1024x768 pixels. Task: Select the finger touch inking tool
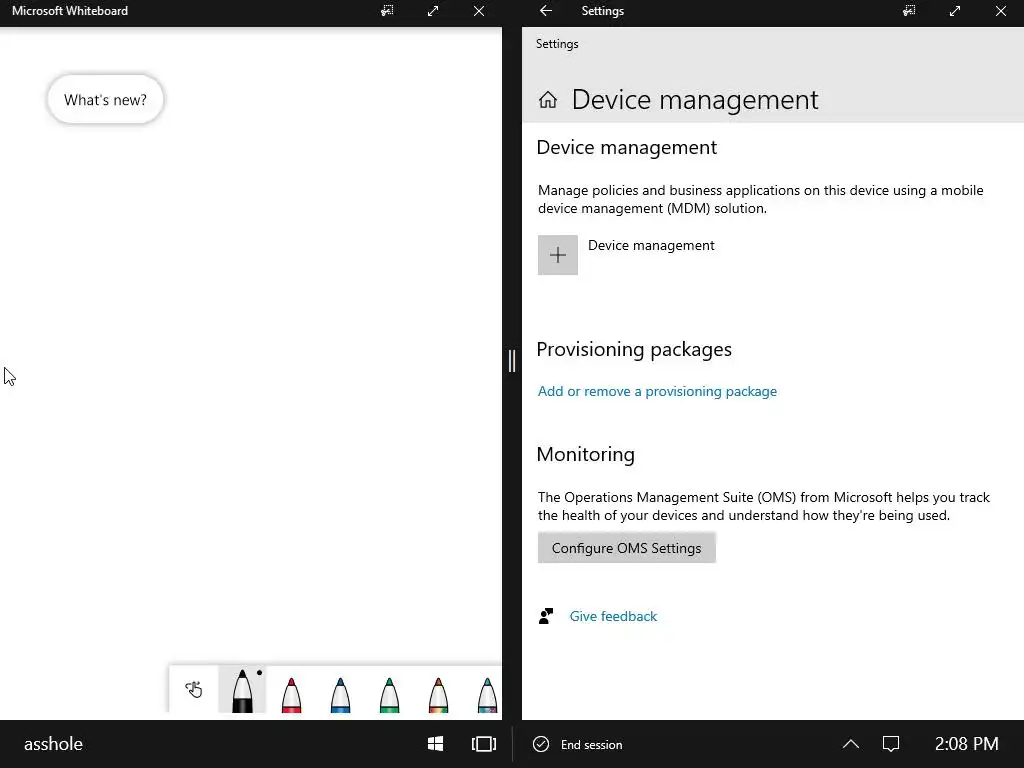193,689
